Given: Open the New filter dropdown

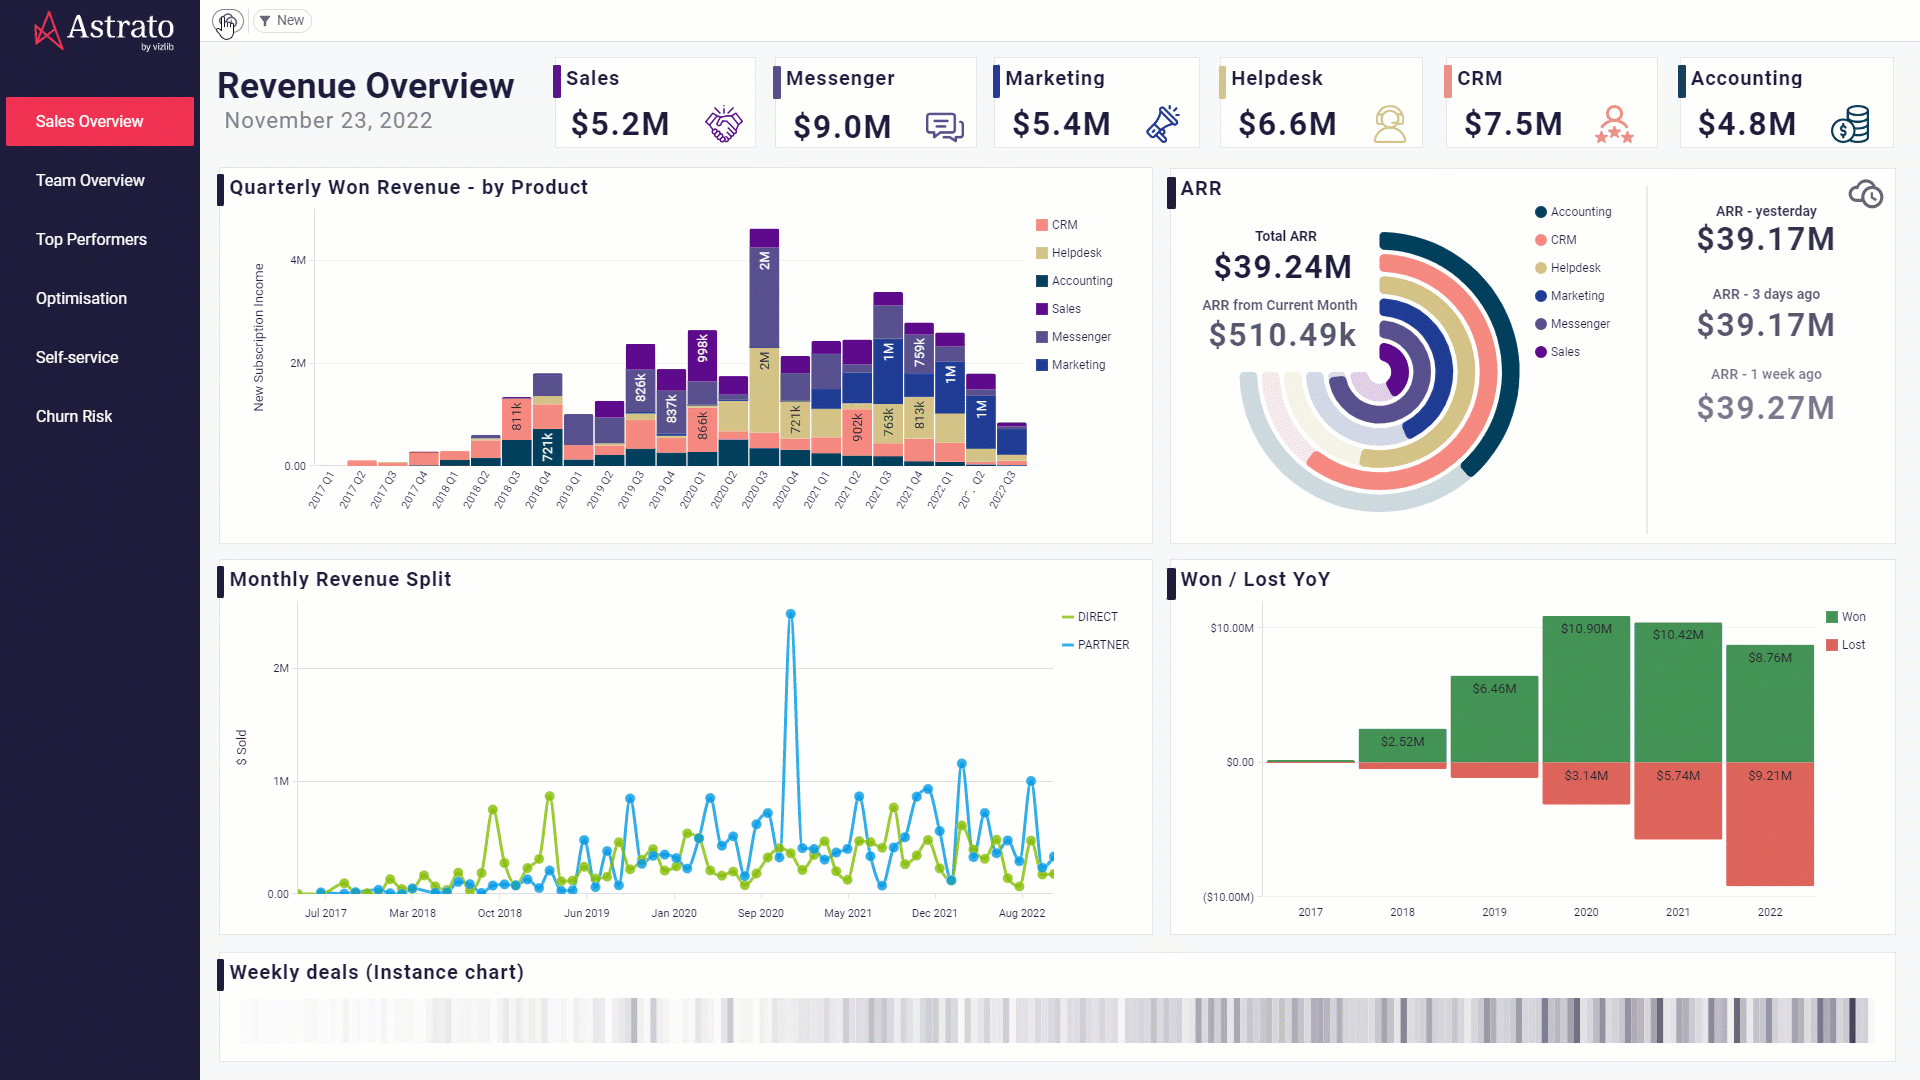Looking at the screenshot, I should click(282, 21).
